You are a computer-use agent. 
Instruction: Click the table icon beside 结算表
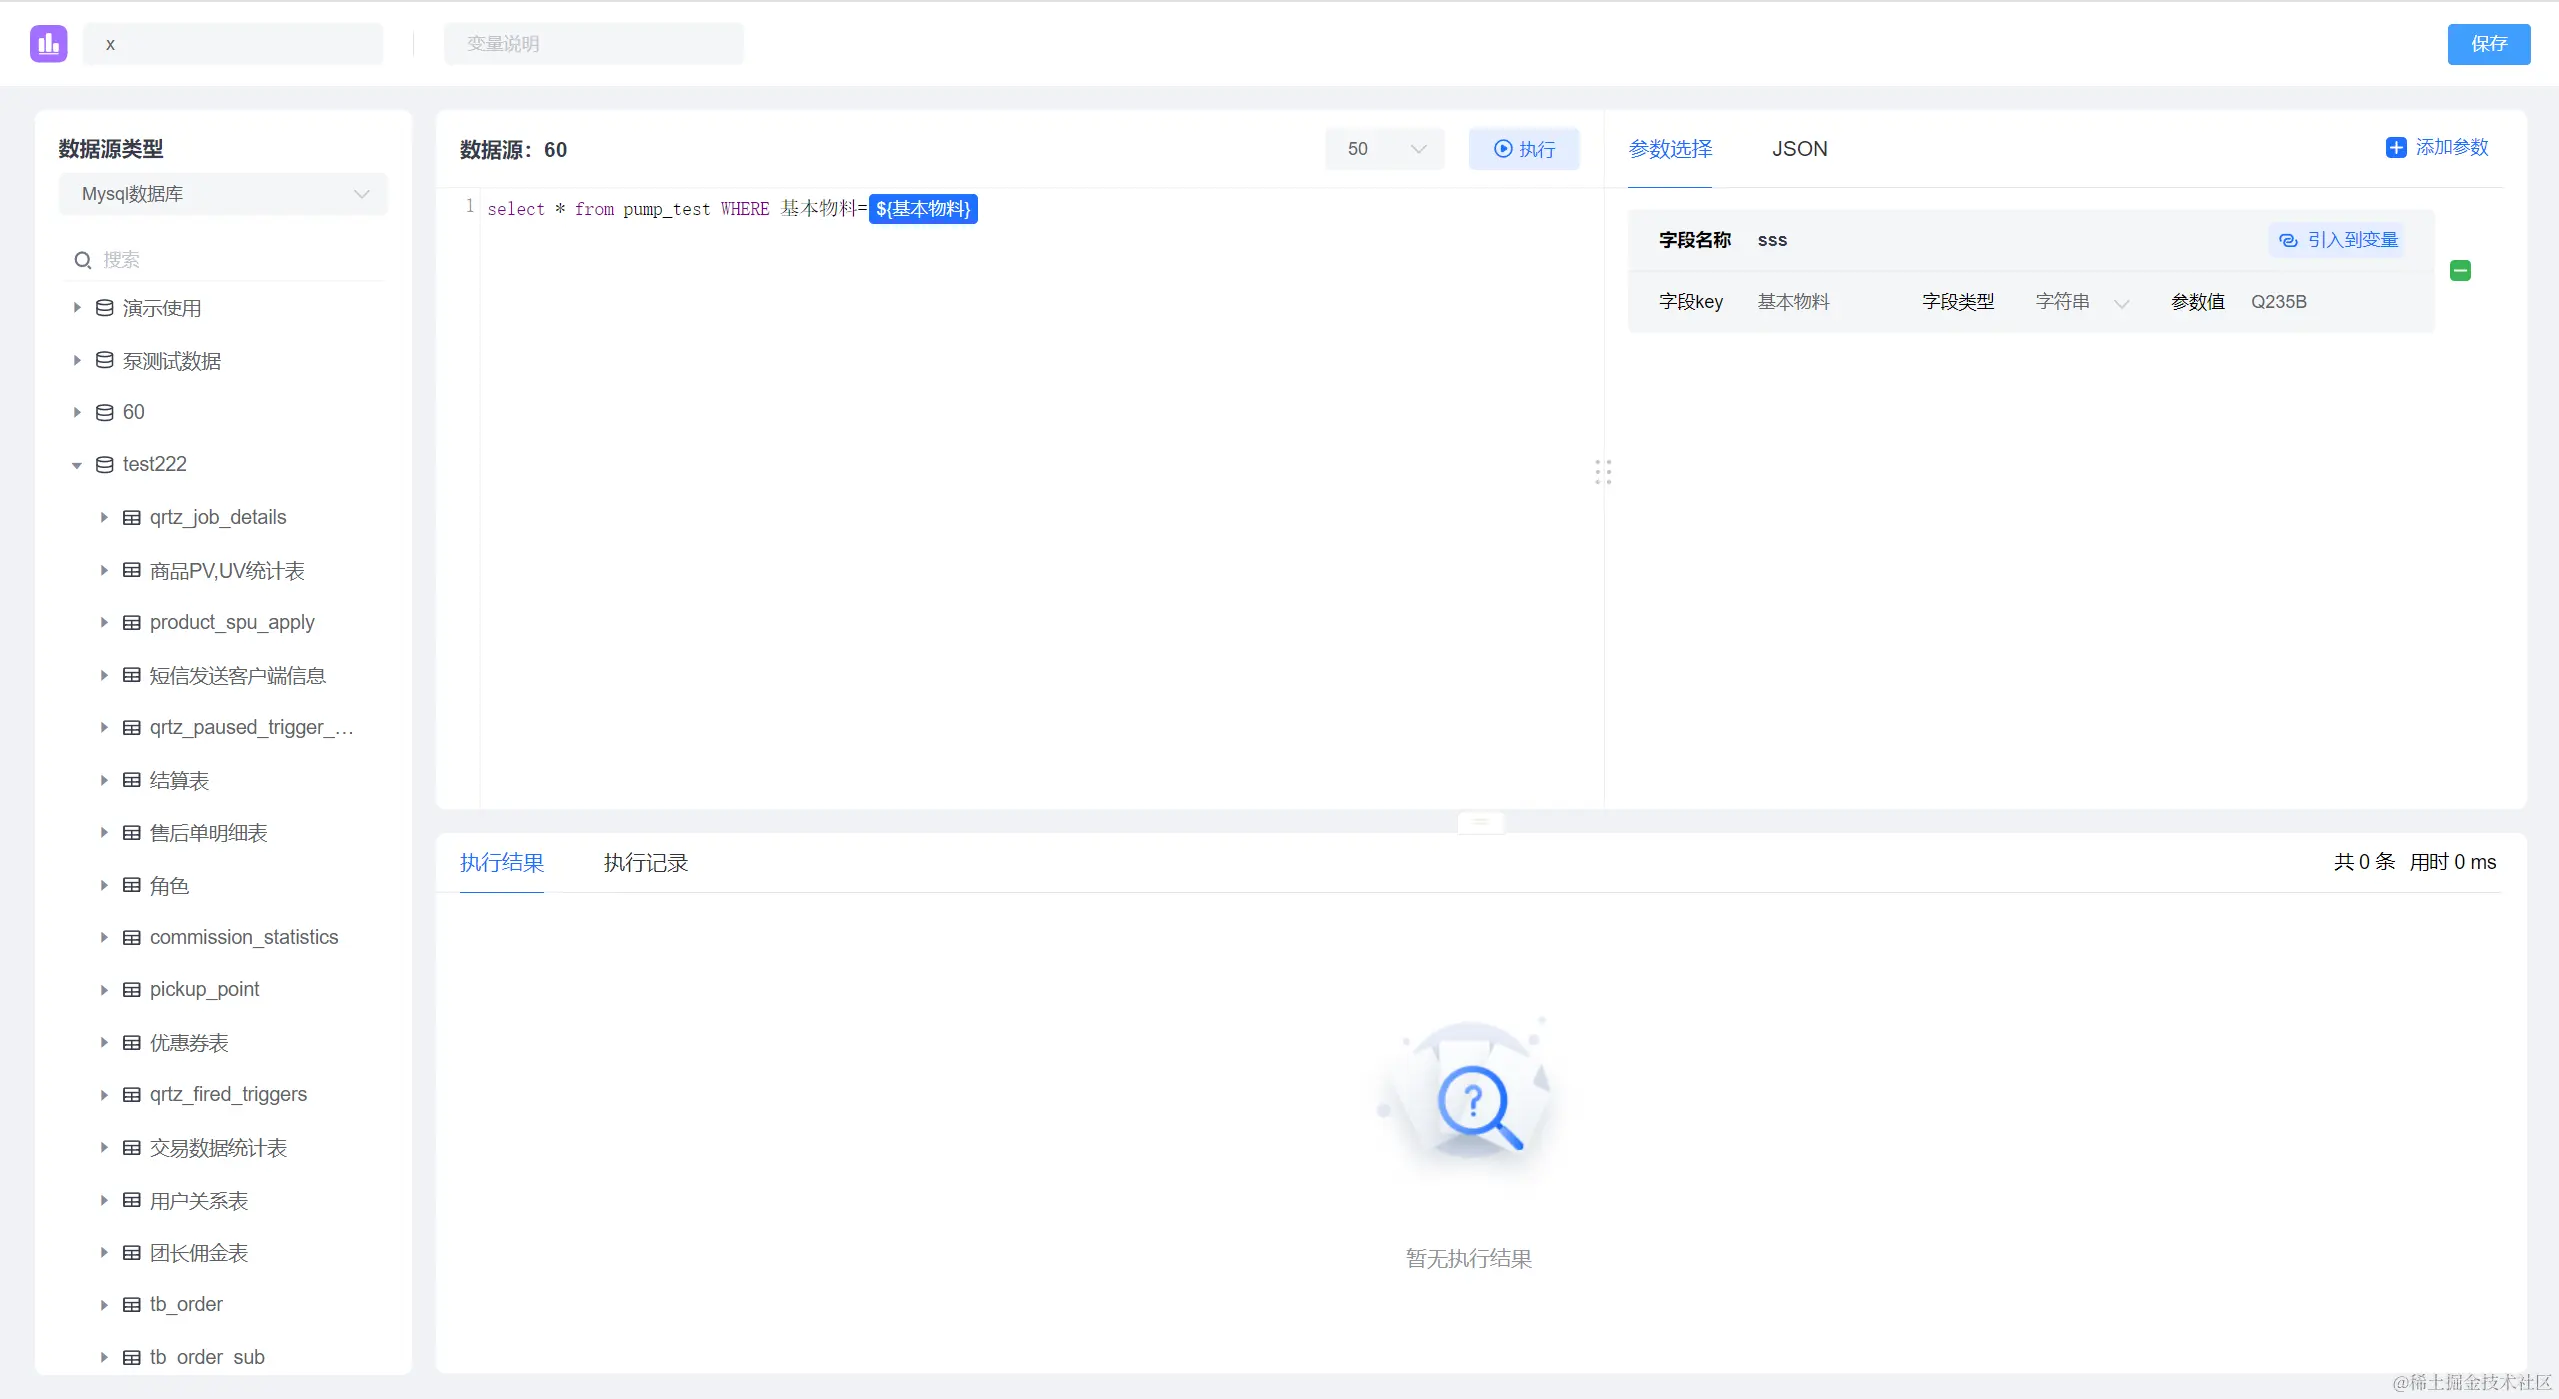pos(131,780)
